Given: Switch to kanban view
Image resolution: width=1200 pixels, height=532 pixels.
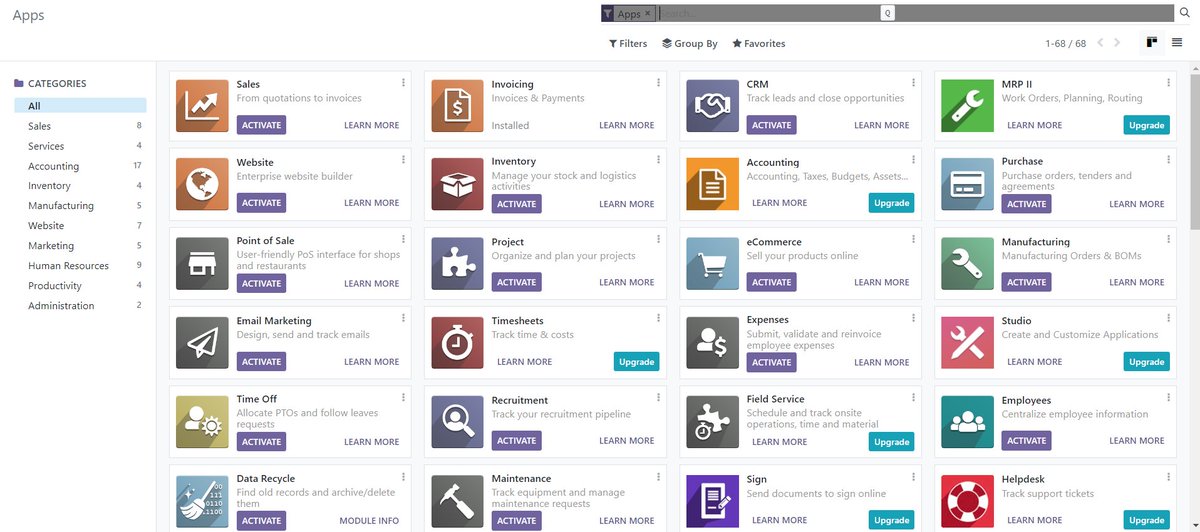Looking at the screenshot, I should point(1152,43).
